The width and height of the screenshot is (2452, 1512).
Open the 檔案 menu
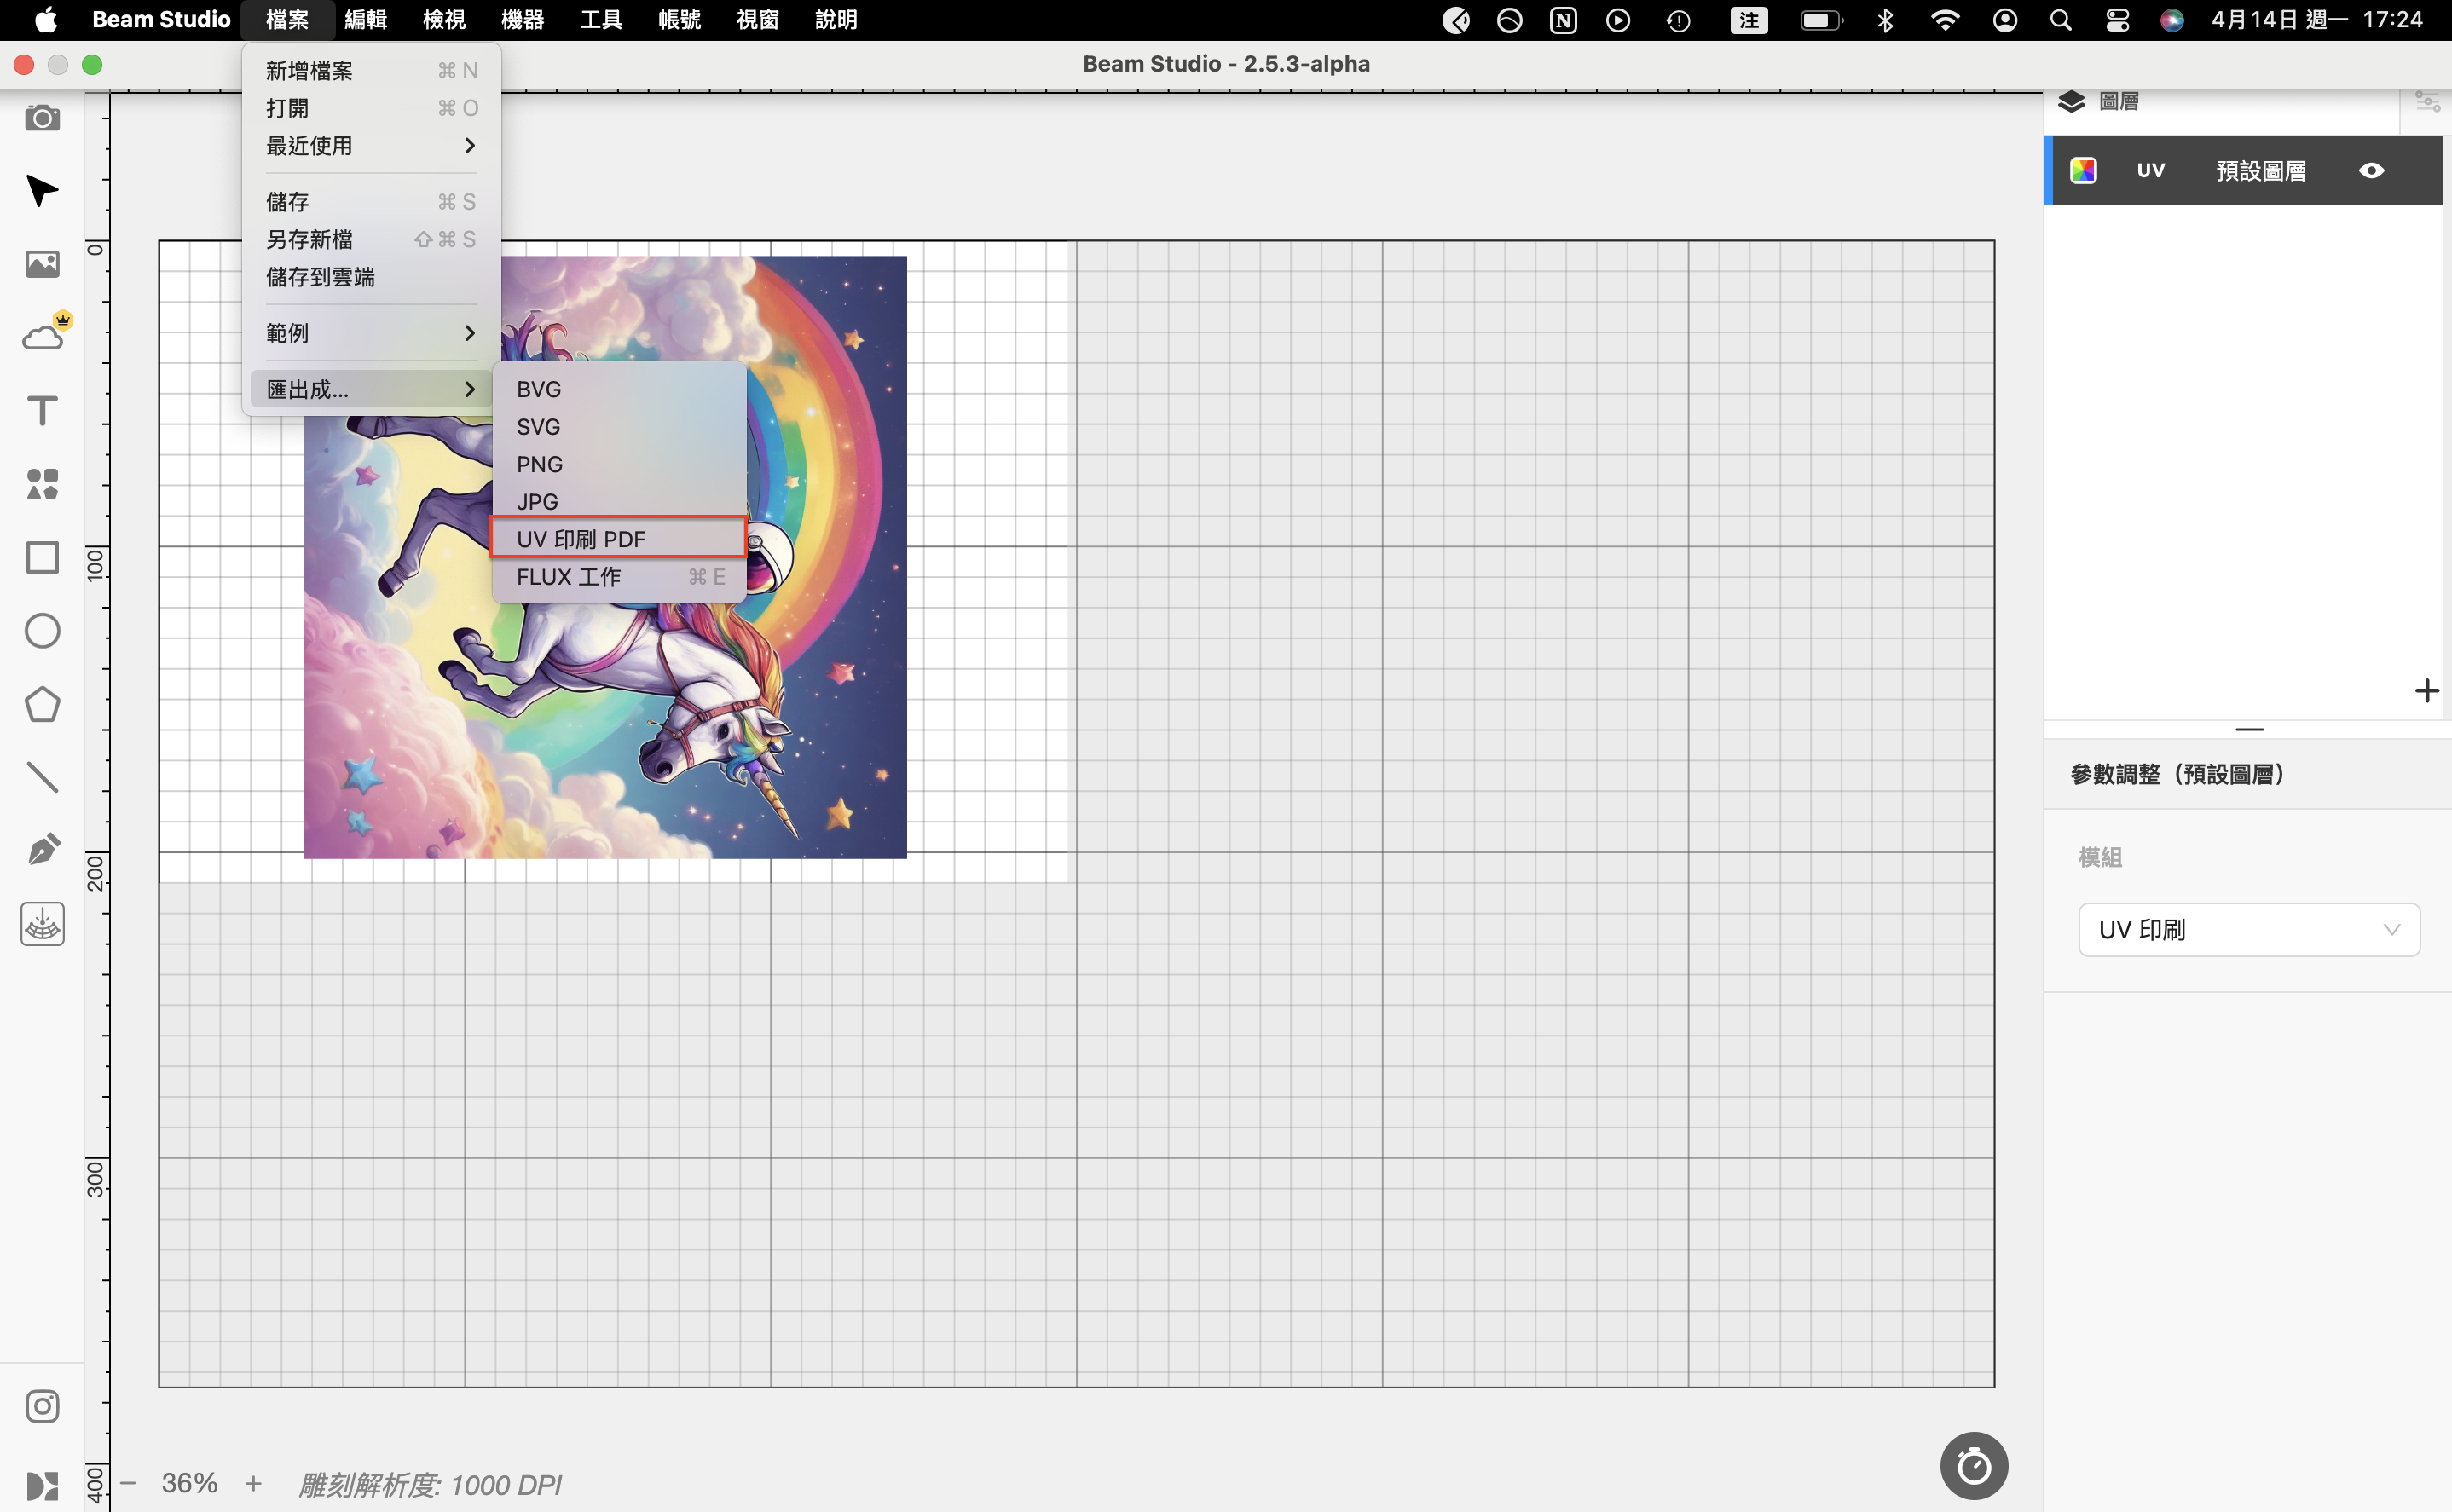tap(287, 20)
